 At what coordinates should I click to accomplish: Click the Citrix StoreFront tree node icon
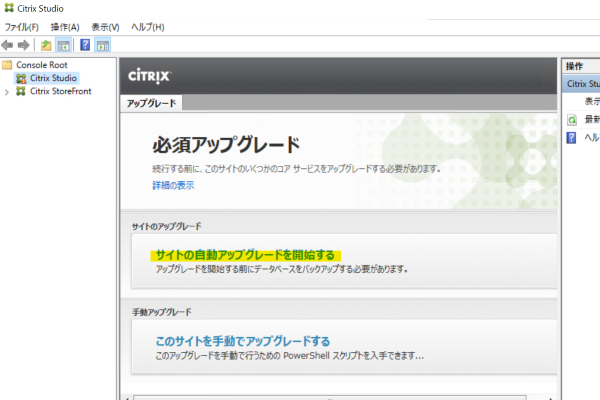tap(21, 91)
